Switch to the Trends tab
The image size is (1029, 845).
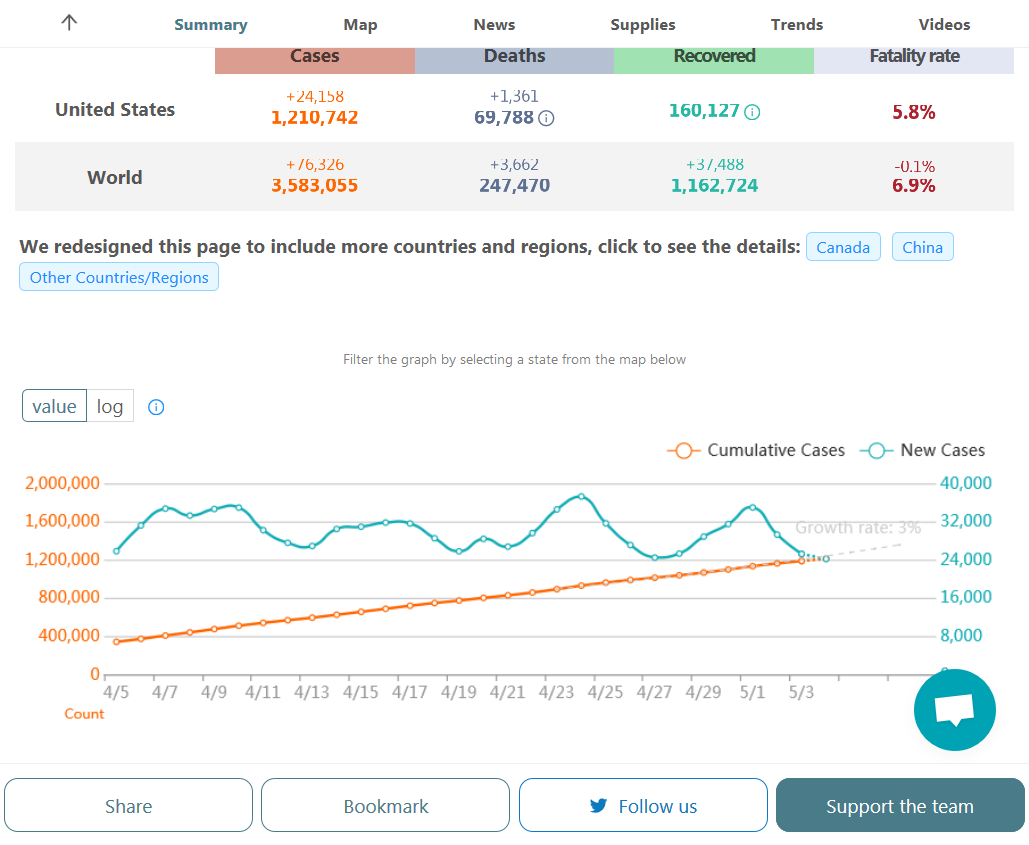(x=797, y=25)
